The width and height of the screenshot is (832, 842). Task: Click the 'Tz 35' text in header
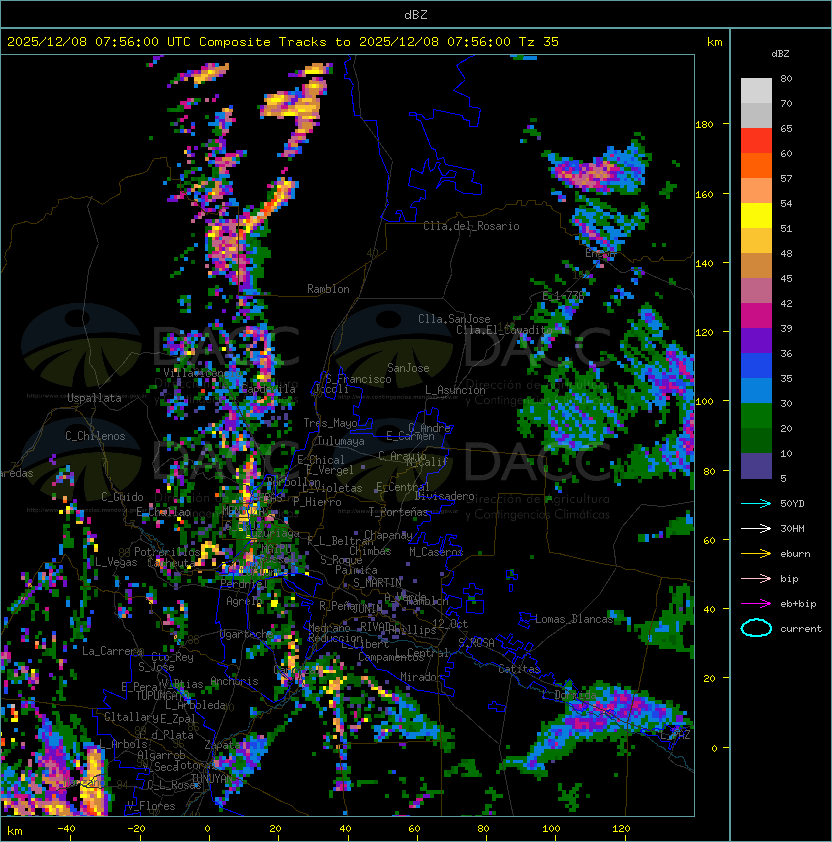(539, 42)
